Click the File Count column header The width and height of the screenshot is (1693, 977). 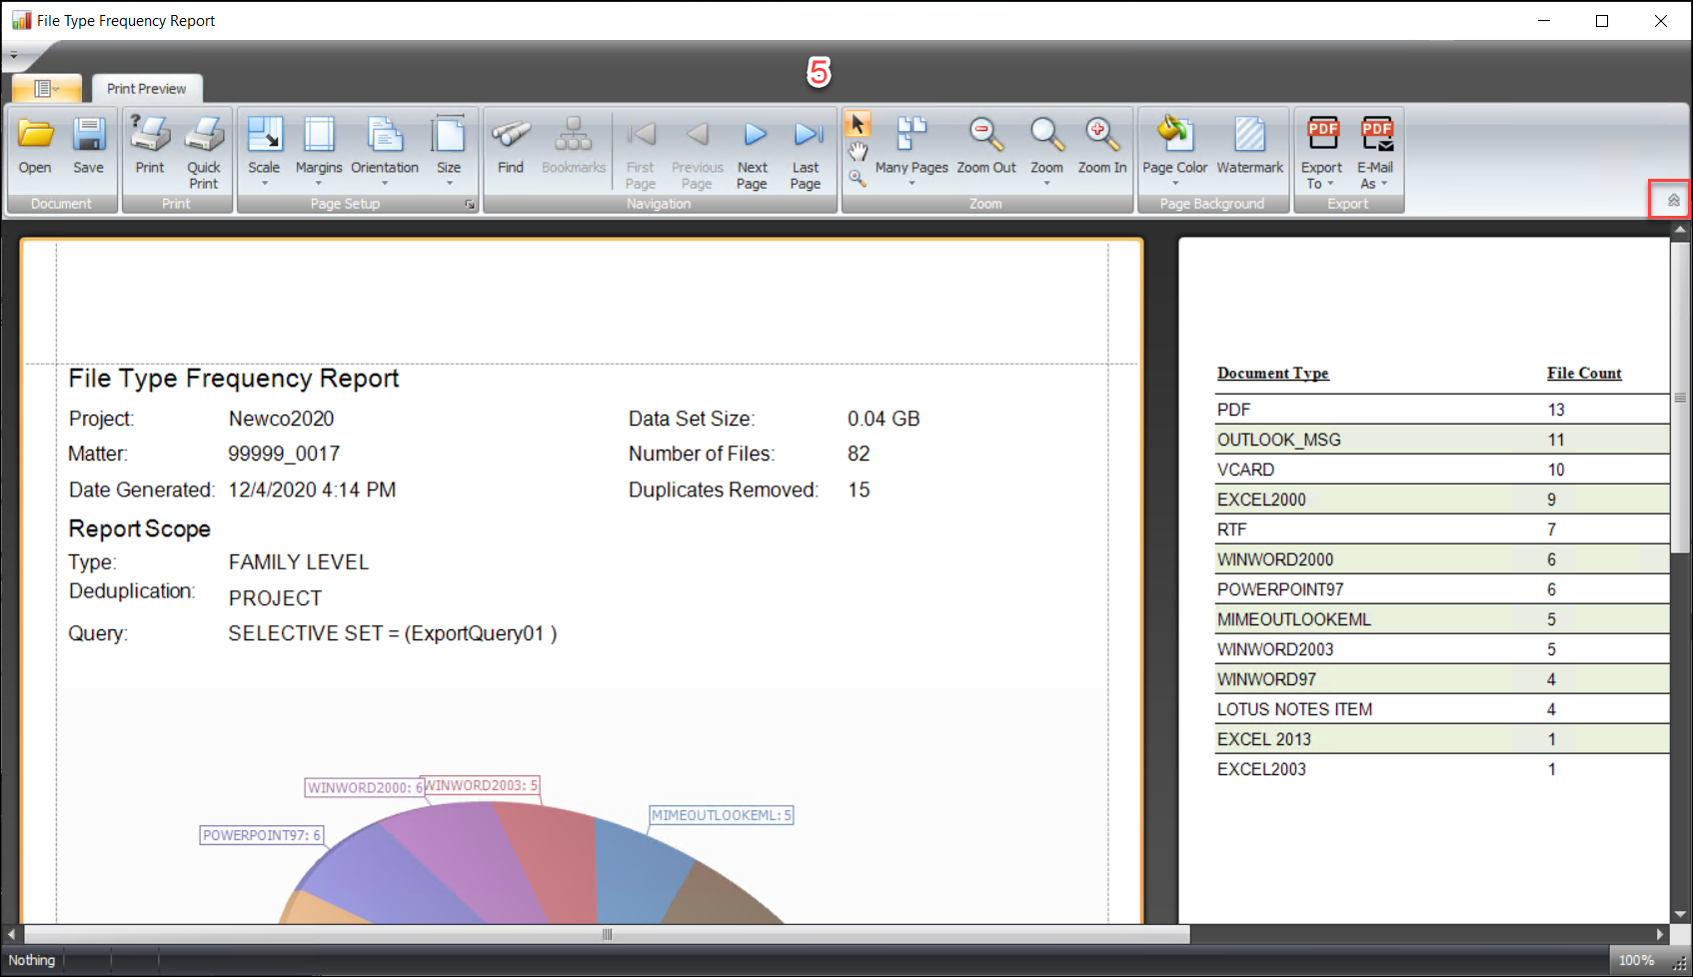[x=1584, y=373]
